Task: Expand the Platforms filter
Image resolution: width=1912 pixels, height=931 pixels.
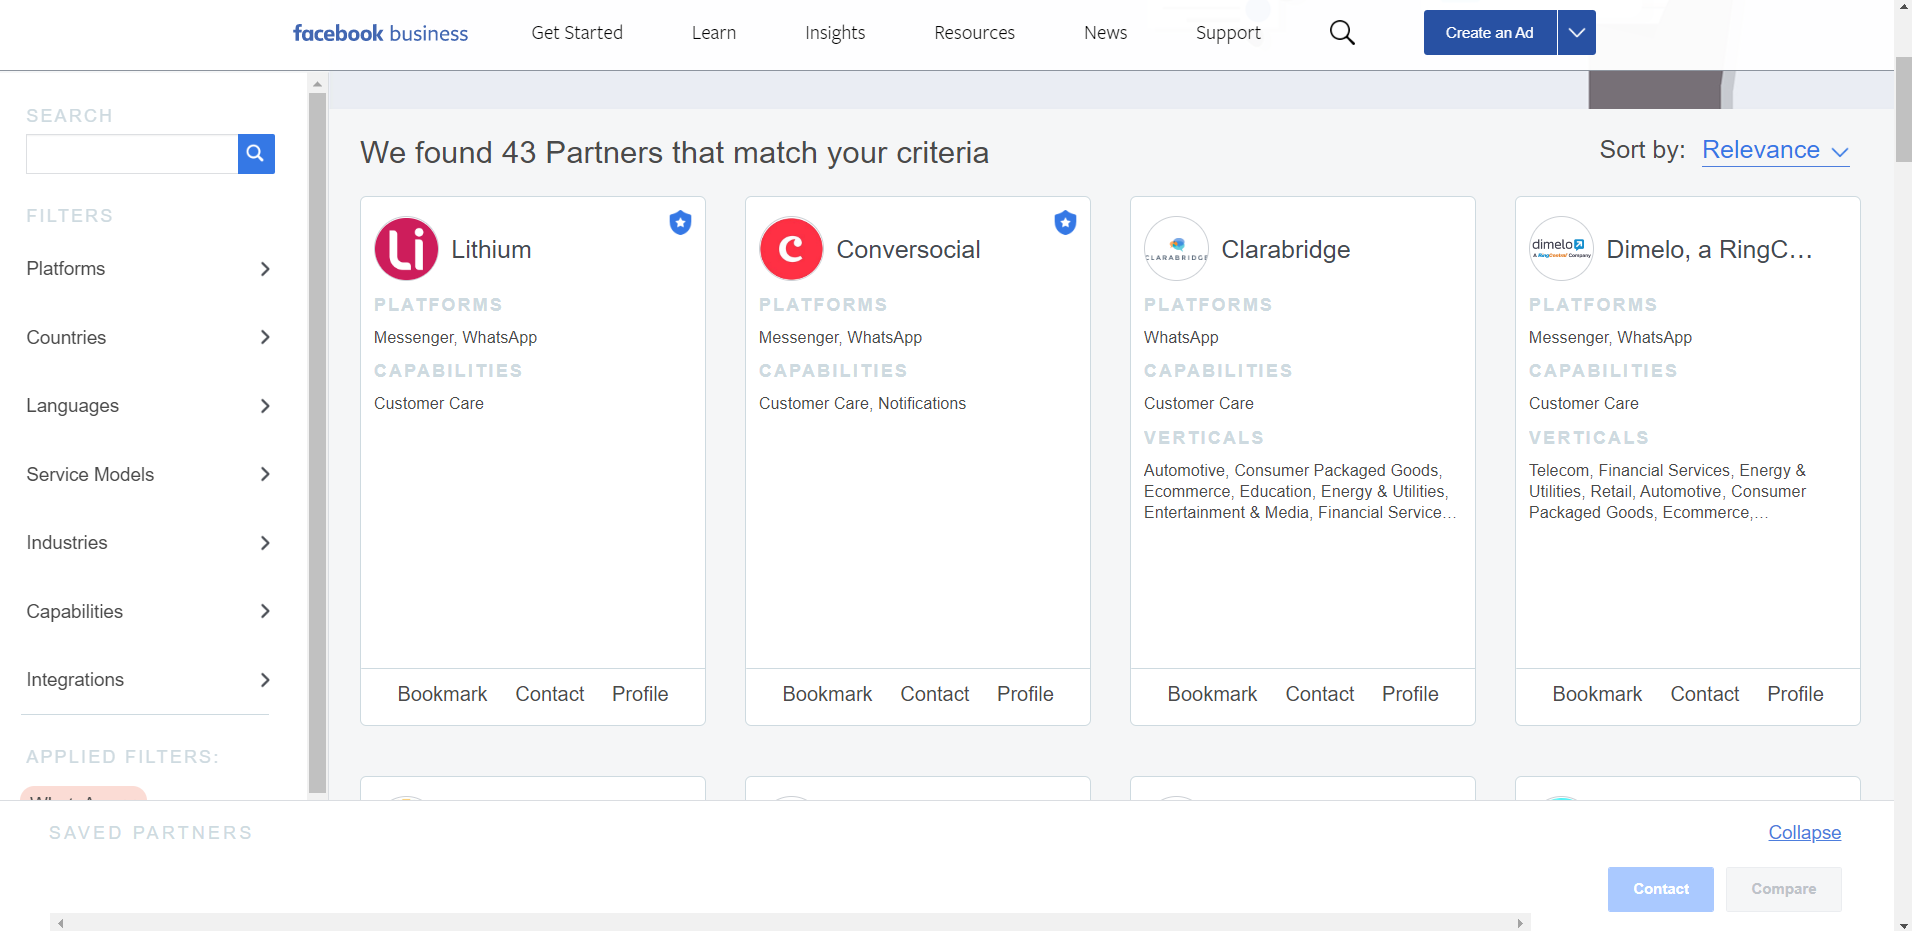Action: [148, 269]
